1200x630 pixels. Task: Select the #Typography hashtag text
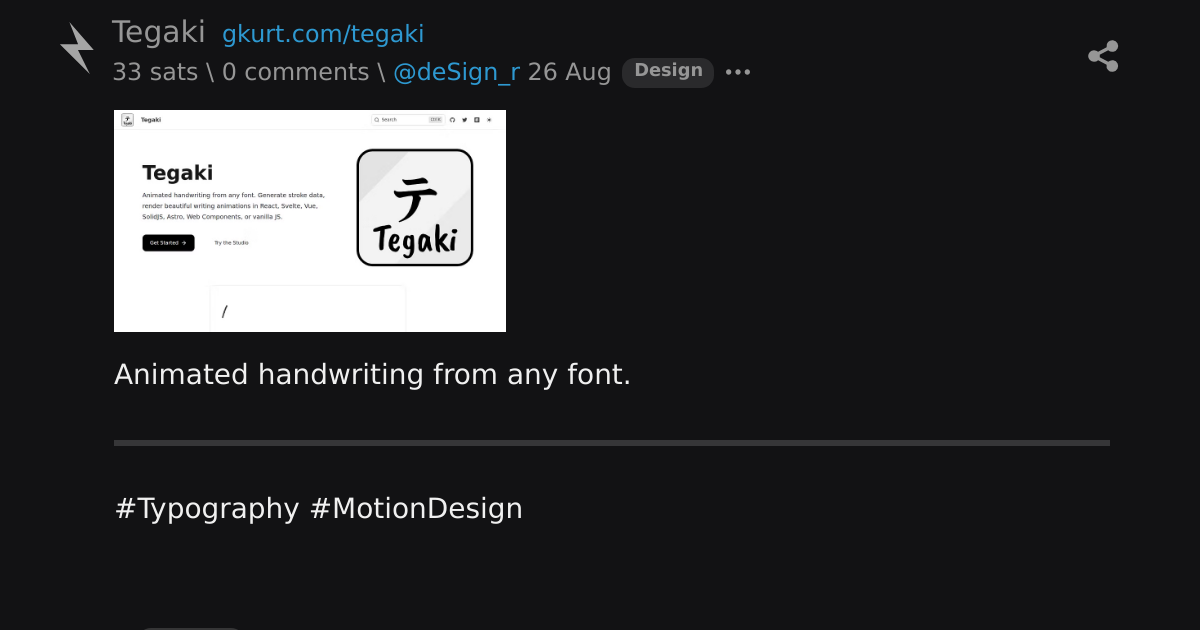click(207, 509)
